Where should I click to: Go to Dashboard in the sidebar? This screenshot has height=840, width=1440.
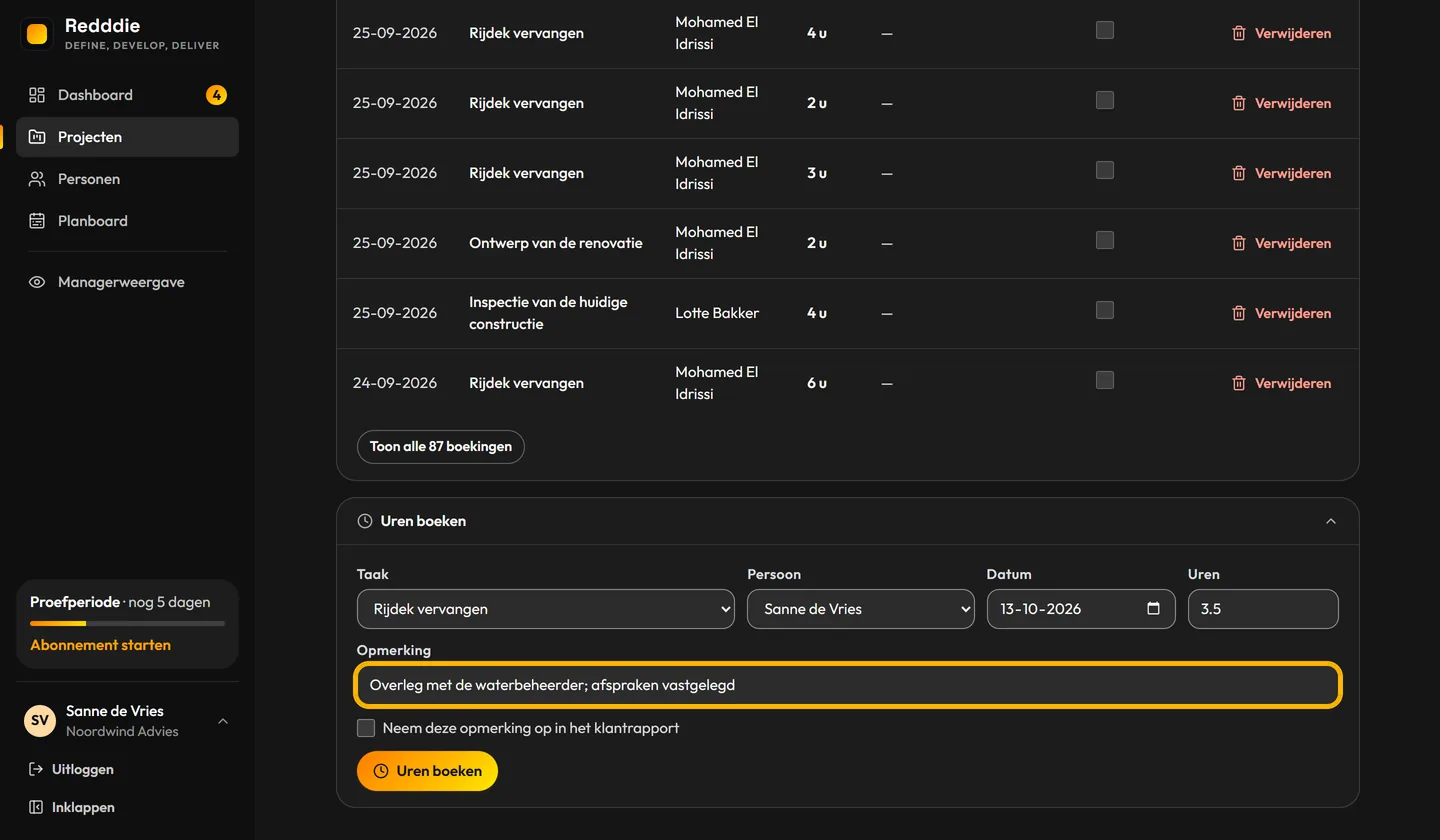127,95
